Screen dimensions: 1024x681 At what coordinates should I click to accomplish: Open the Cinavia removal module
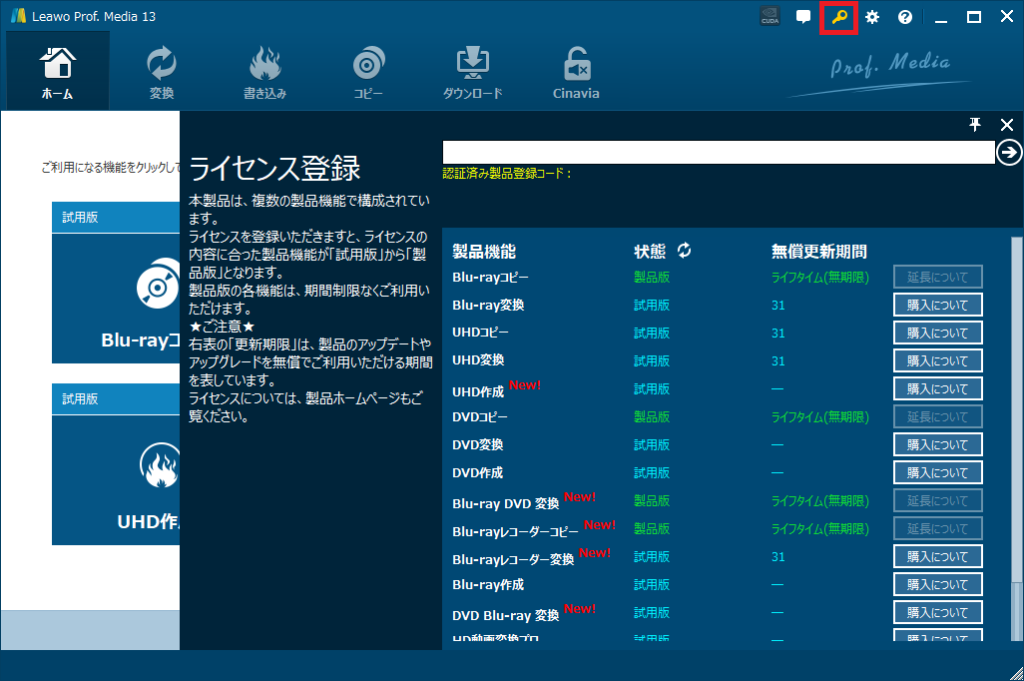pyautogui.click(x=576, y=72)
